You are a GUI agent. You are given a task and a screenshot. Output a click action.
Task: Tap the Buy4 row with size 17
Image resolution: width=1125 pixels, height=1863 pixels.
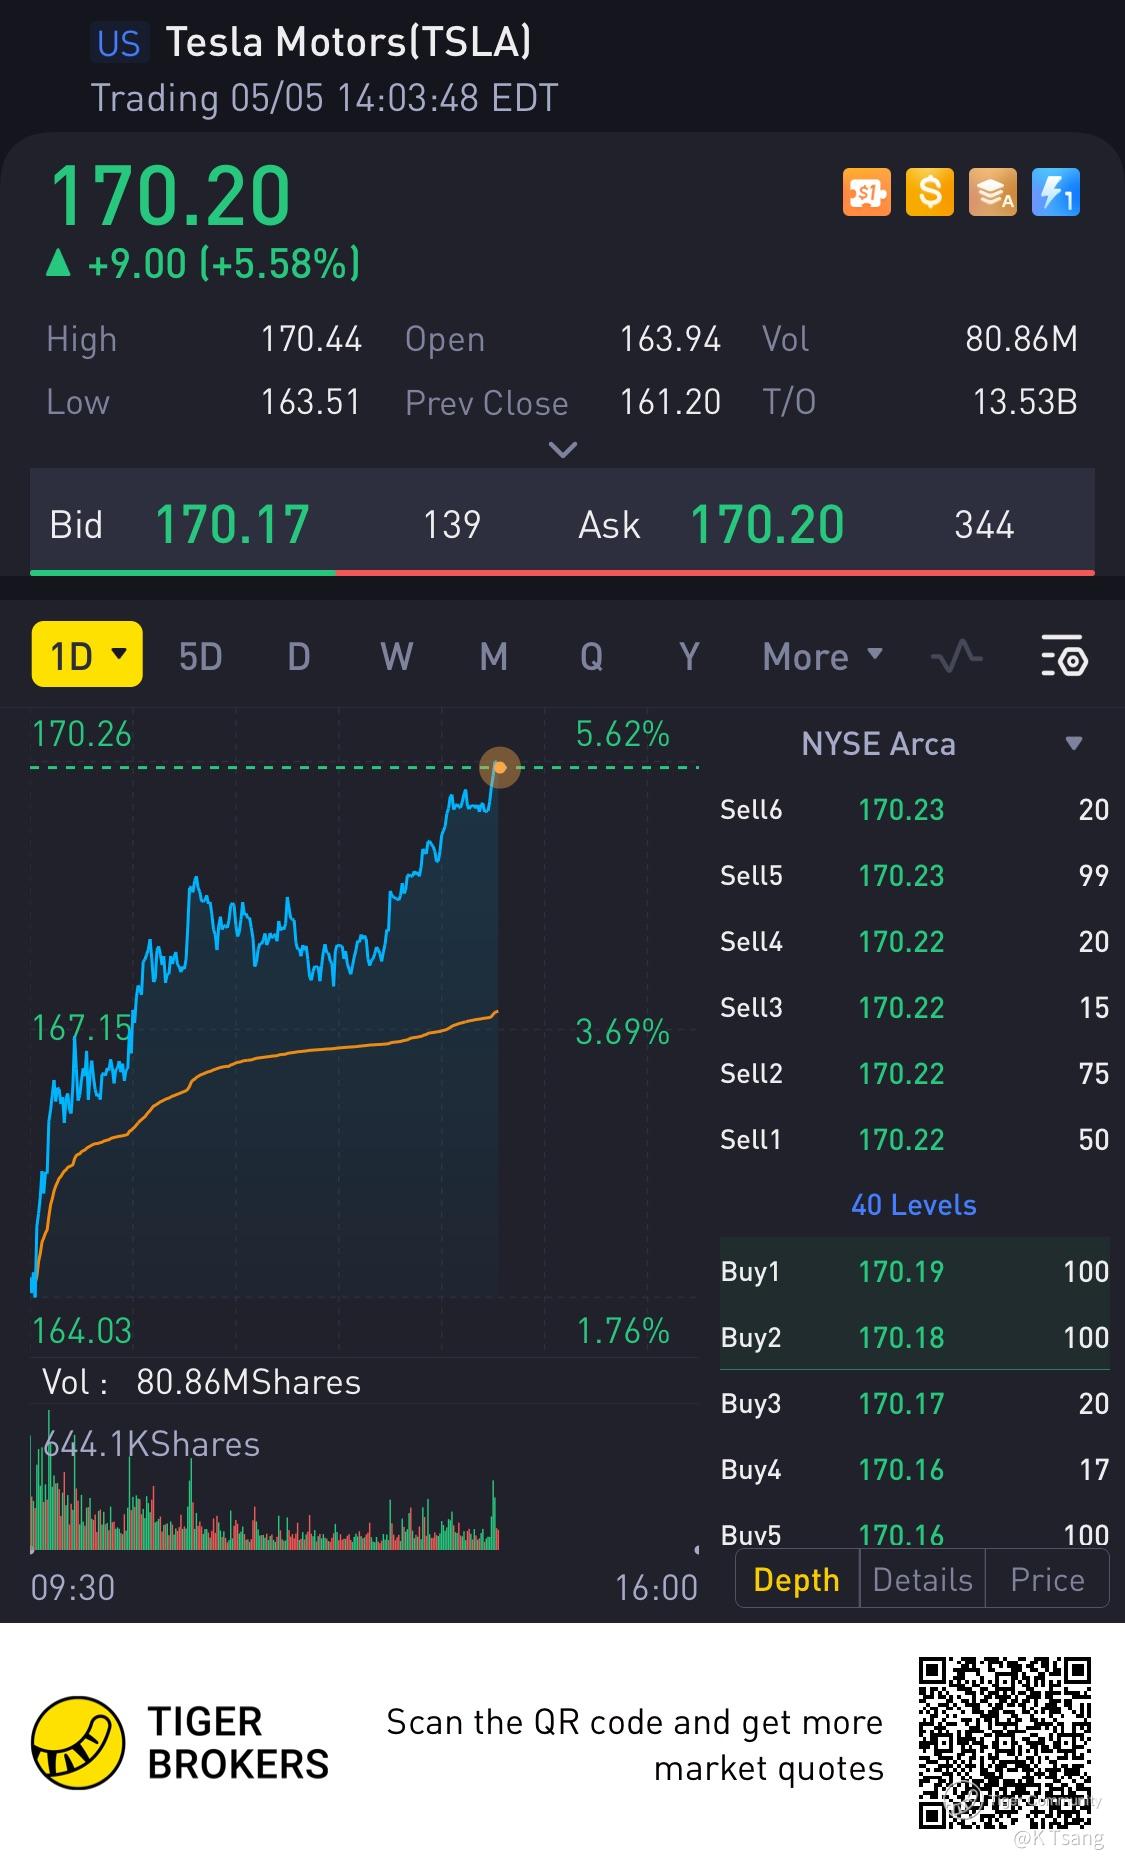click(914, 1470)
